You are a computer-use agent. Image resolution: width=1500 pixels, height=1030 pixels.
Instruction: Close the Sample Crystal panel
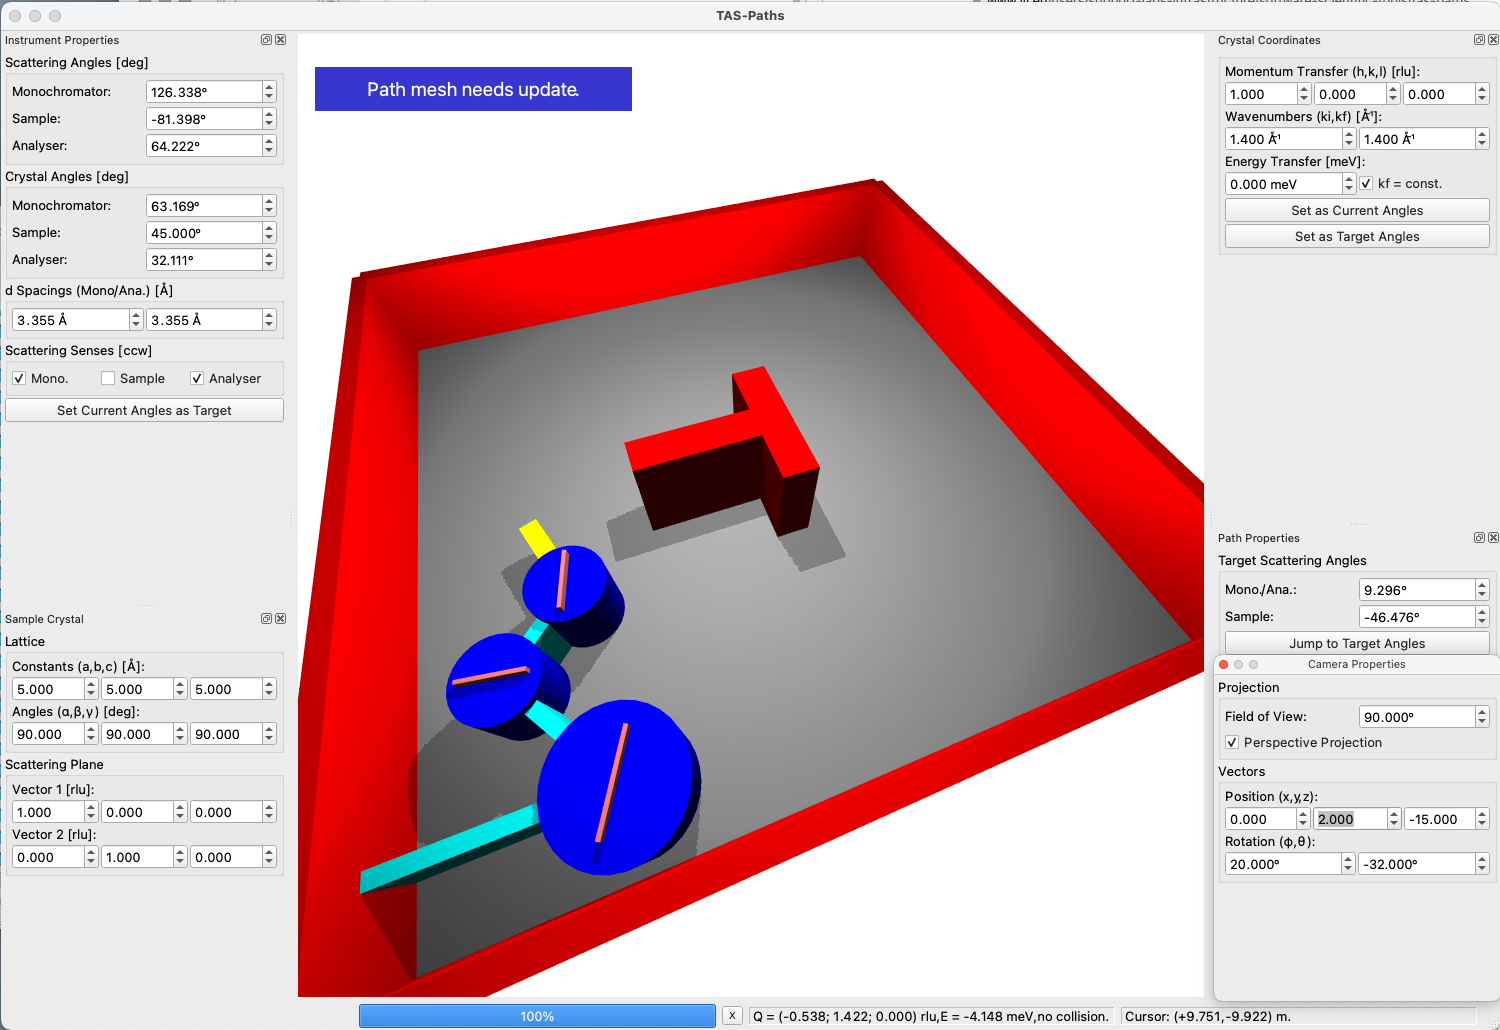(x=281, y=619)
